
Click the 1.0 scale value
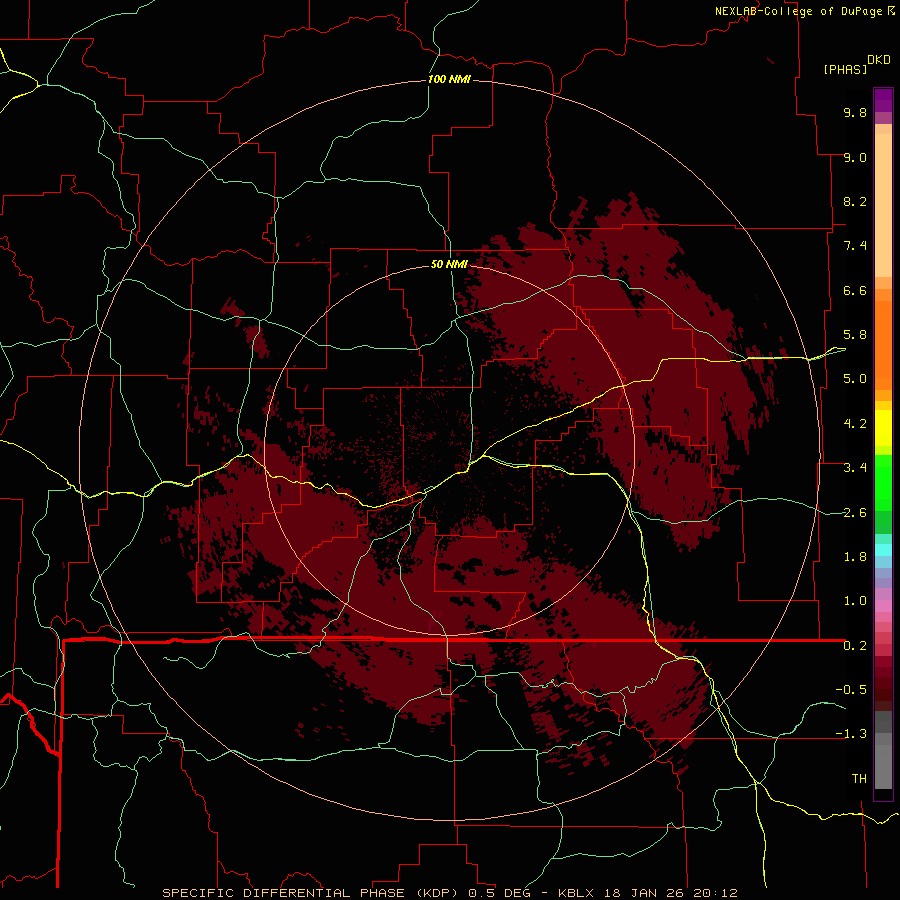(x=855, y=601)
